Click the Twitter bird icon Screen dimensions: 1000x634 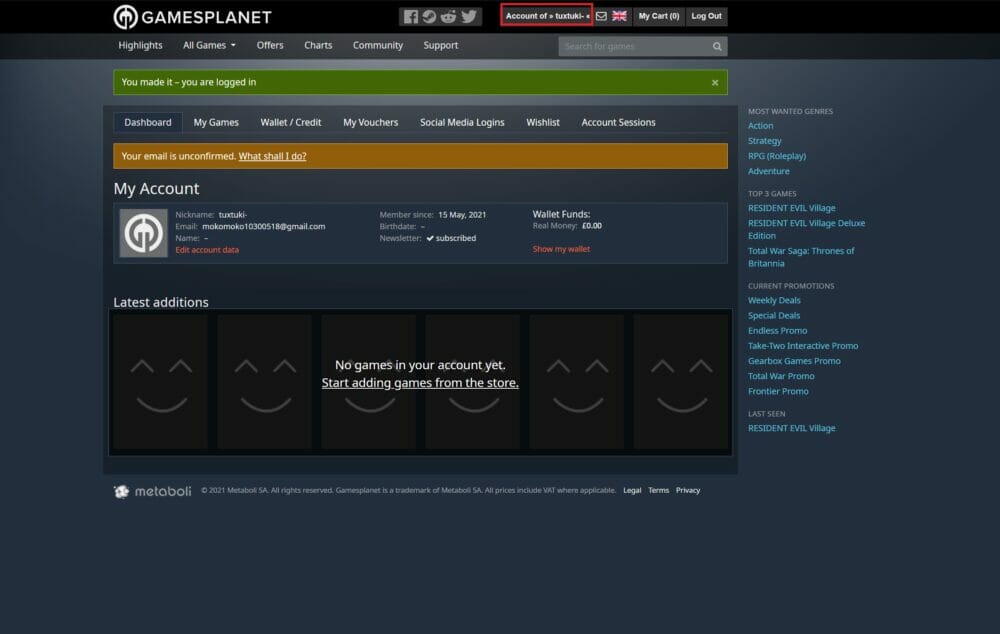click(468, 16)
